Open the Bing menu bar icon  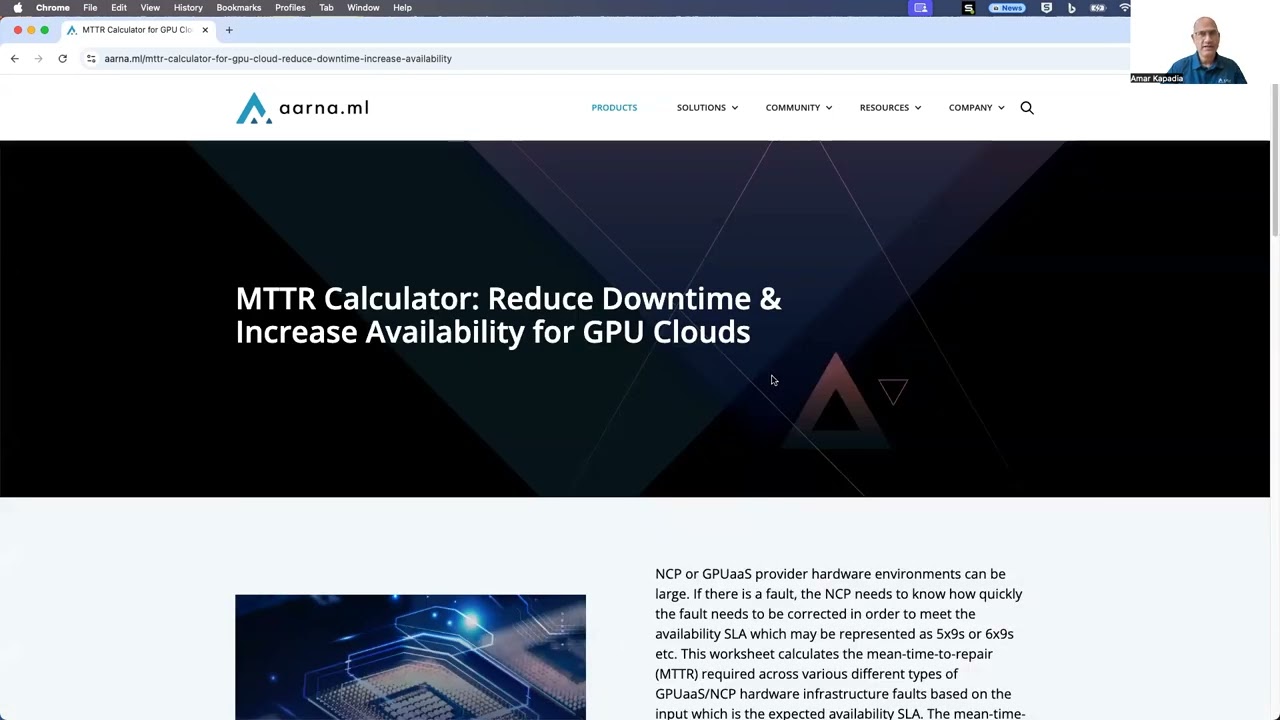click(1072, 8)
